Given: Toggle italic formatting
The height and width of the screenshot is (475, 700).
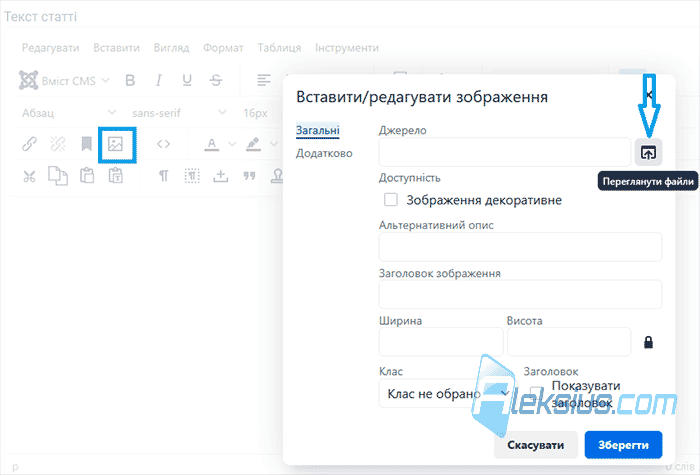Looking at the screenshot, I should coord(158,80).
